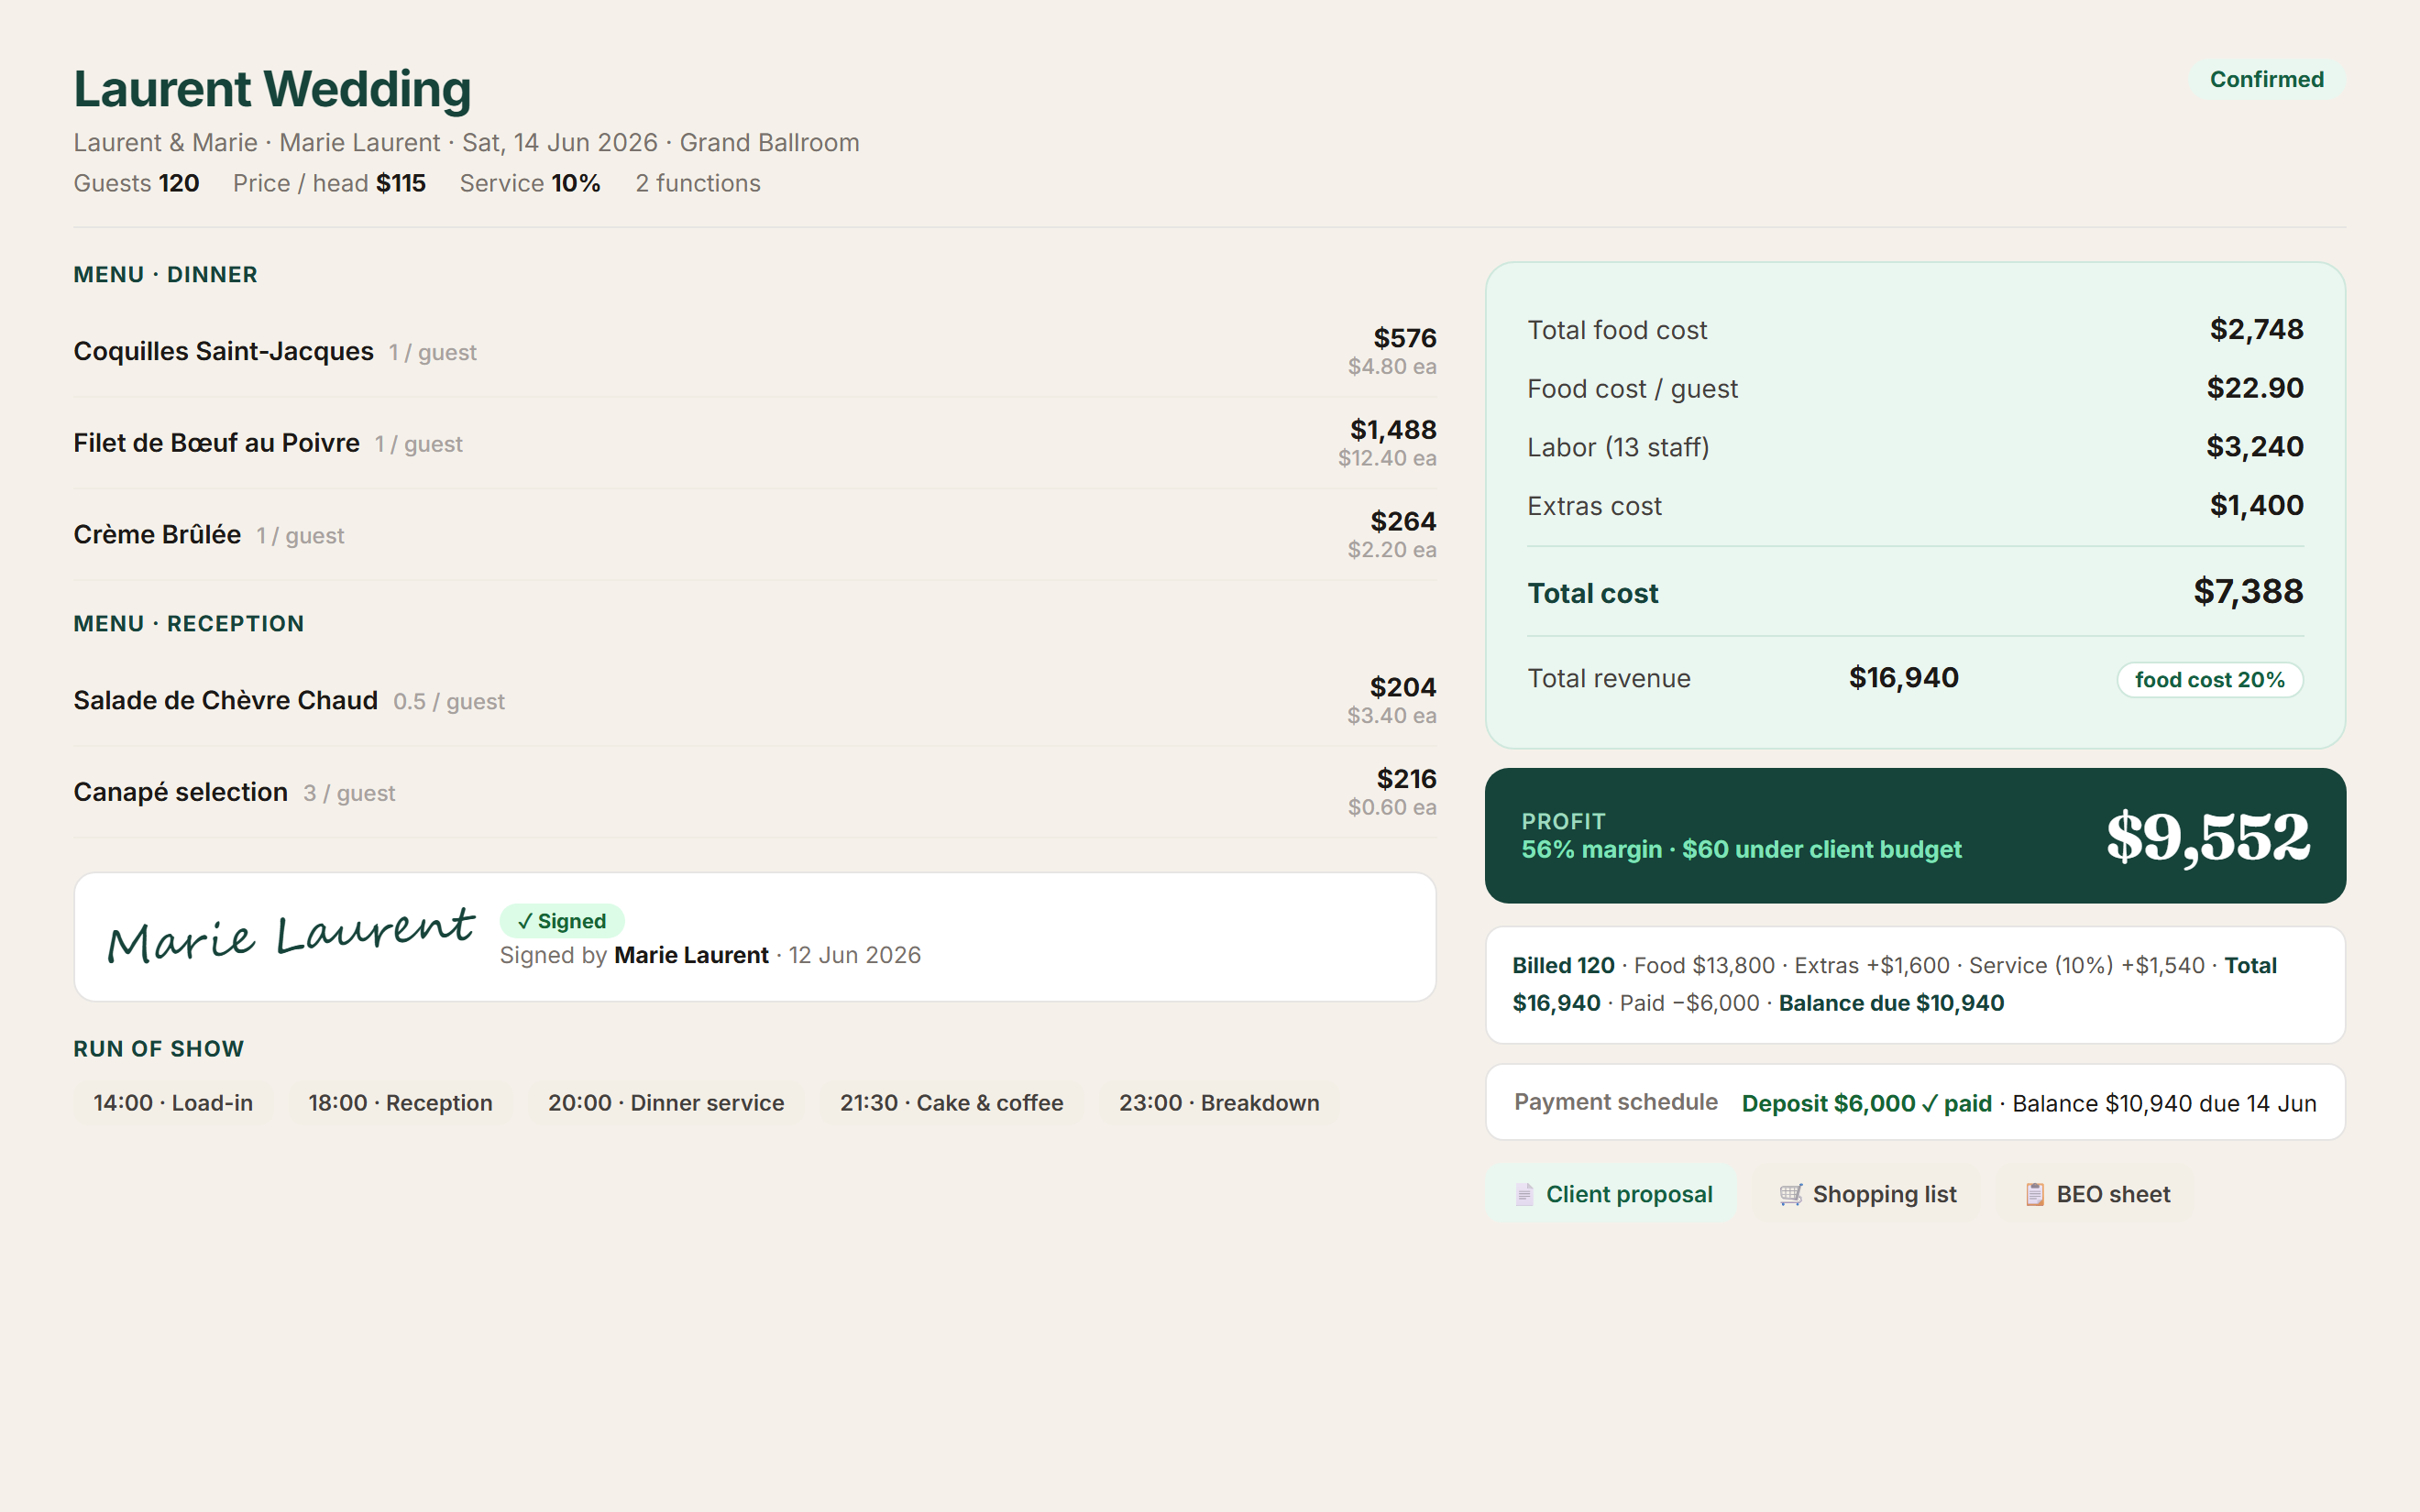The image size is (2420, 1512).
Task: Open the Client proposal button
Action: (x=1611, y=1194)
